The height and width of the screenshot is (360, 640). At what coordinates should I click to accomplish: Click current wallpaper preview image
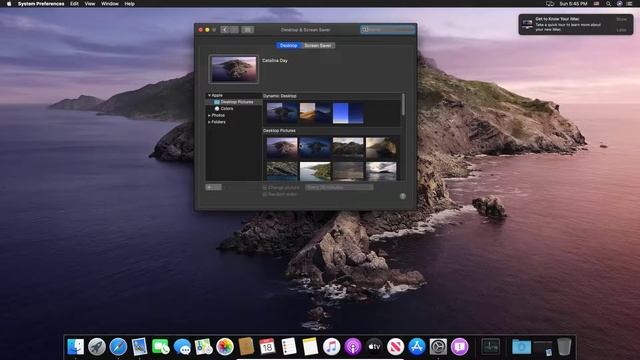pyautogui.click(x=233, y=69)
